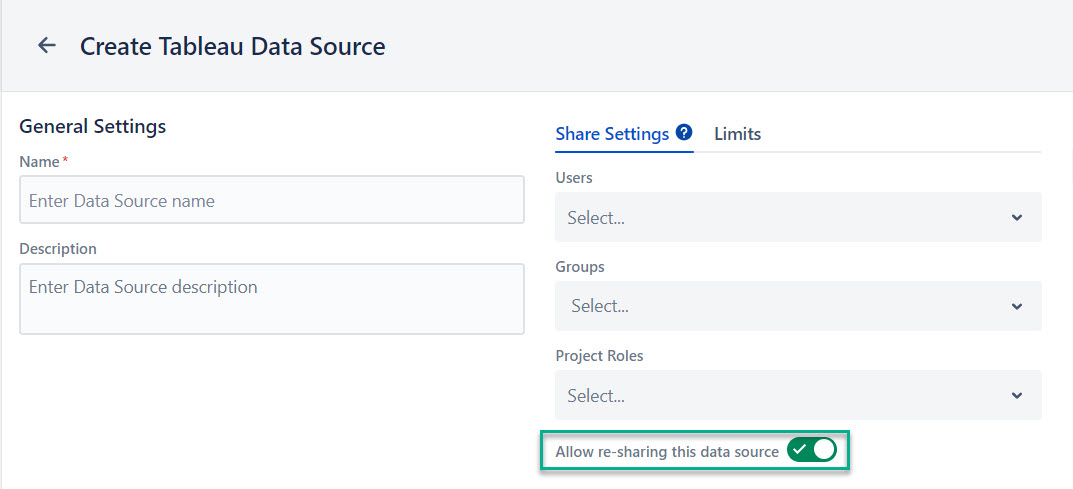Open the Project Roles select dropdown

click(798, 395)
